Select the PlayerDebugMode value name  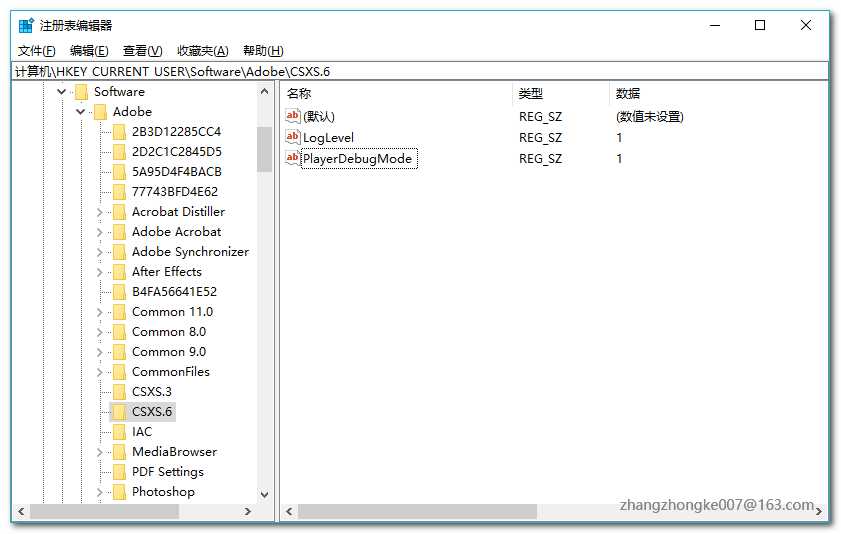(358, 159)
